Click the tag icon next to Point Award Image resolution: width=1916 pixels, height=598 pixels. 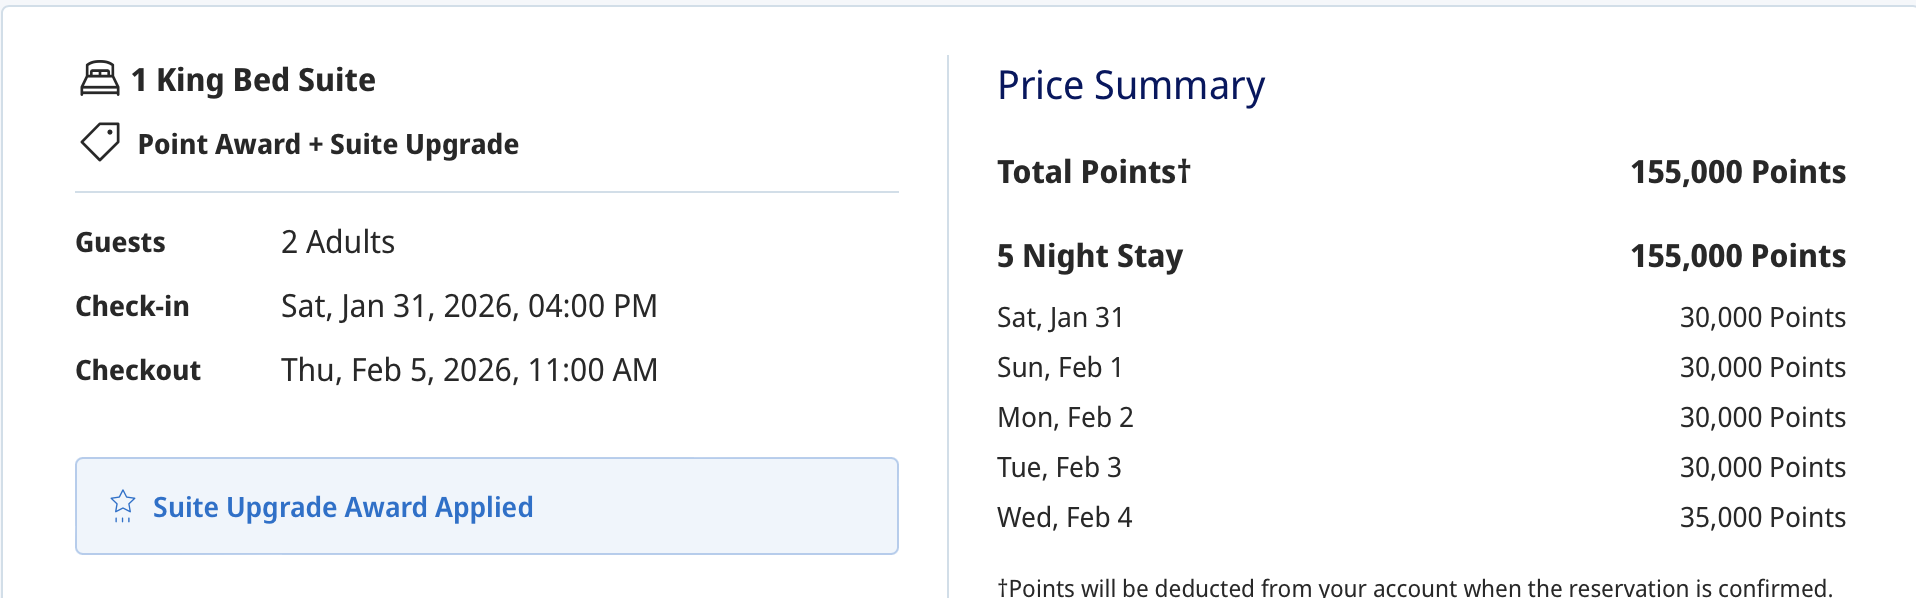coord(100,143)
